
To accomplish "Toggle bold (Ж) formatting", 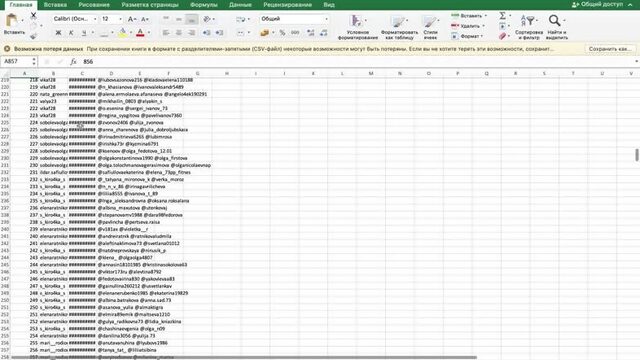I will point(58,33).
